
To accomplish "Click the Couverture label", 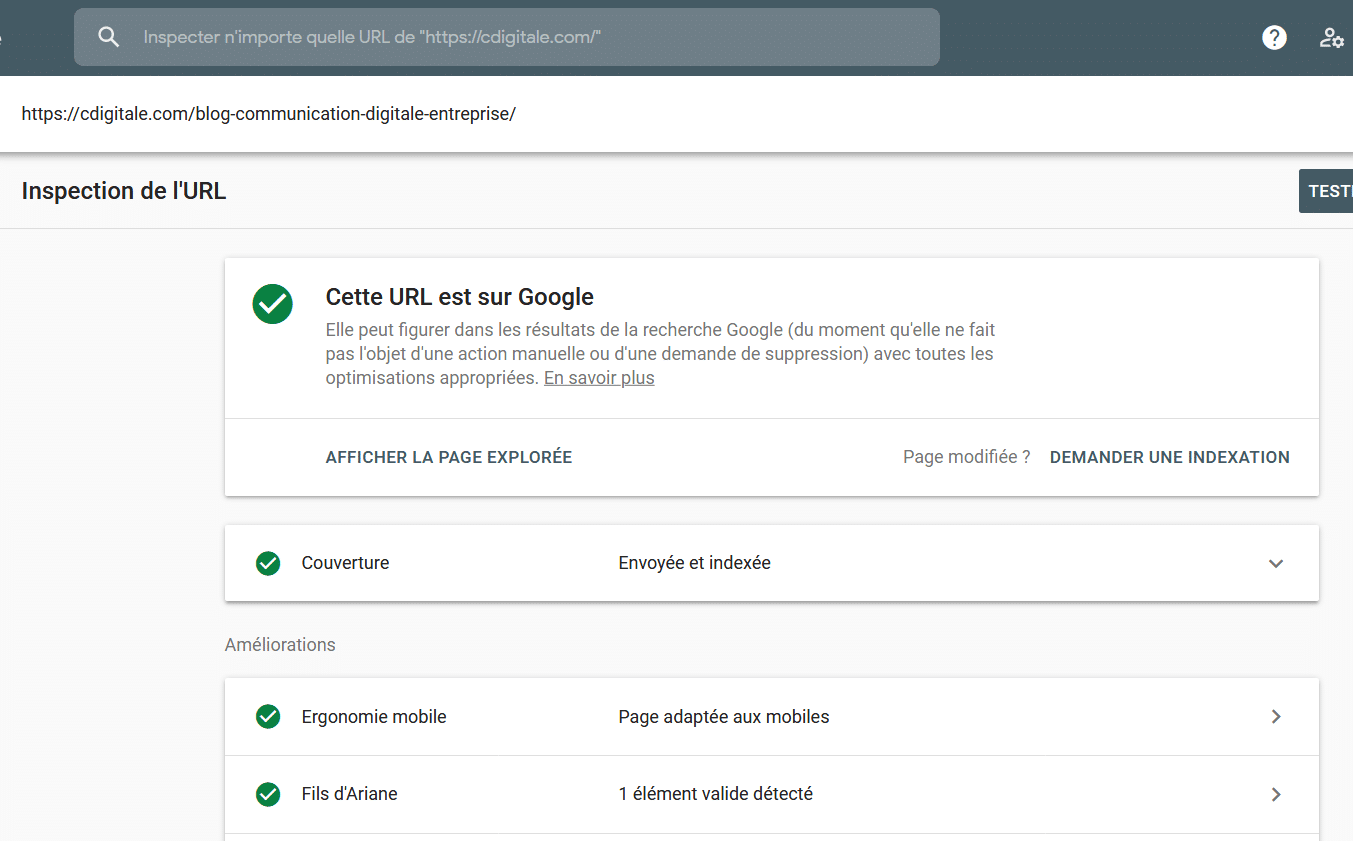I will pyautogui.click(x=345, y=563).
